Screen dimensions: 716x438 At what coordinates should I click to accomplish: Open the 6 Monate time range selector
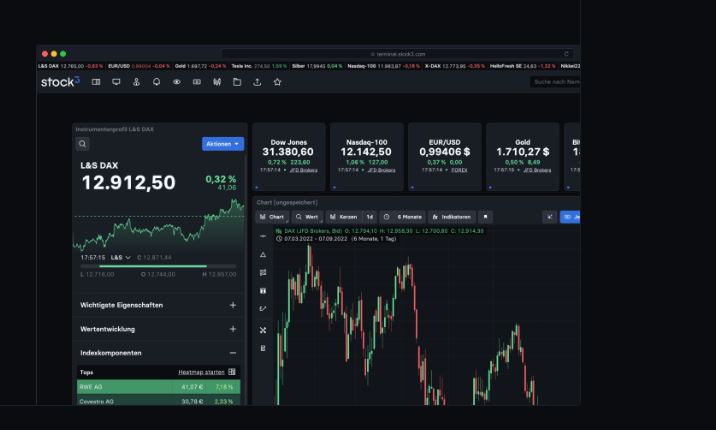(403, 217)
